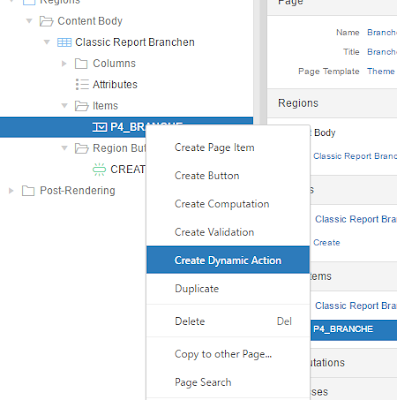Click the Create link under buttons
Image resolution: width=397 pixels, height=400 pixels.
click(x=327, y=243)
